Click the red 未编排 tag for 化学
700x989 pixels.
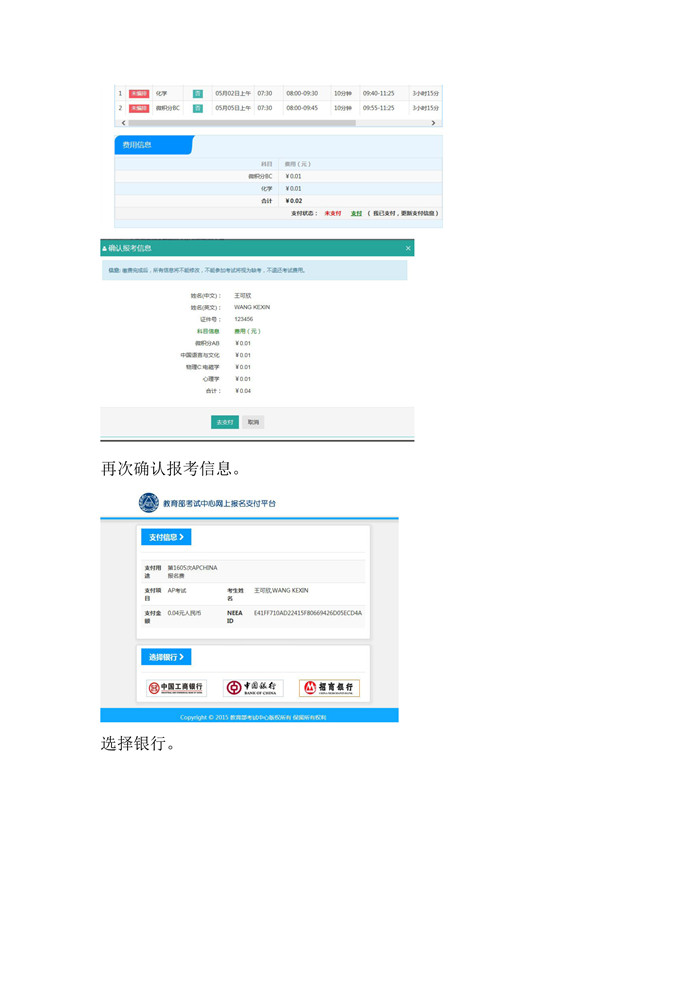[138, 93]
